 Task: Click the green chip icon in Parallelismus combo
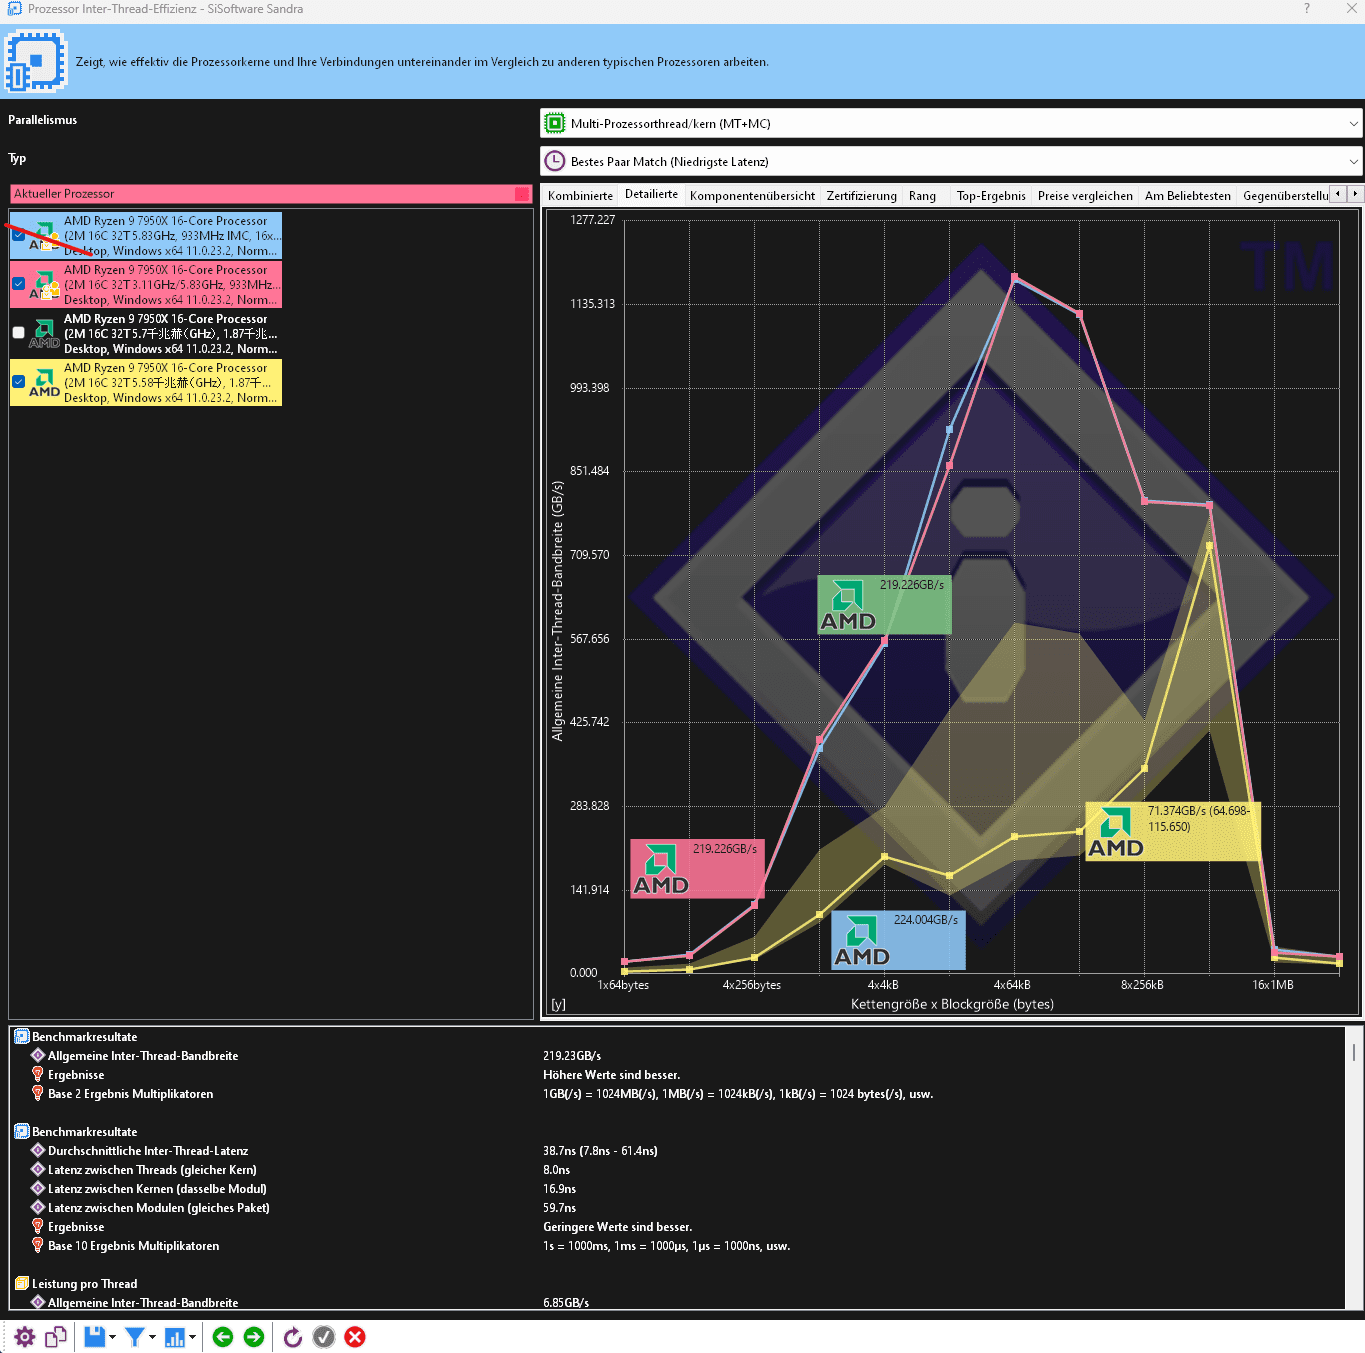[x=554, y=124]
